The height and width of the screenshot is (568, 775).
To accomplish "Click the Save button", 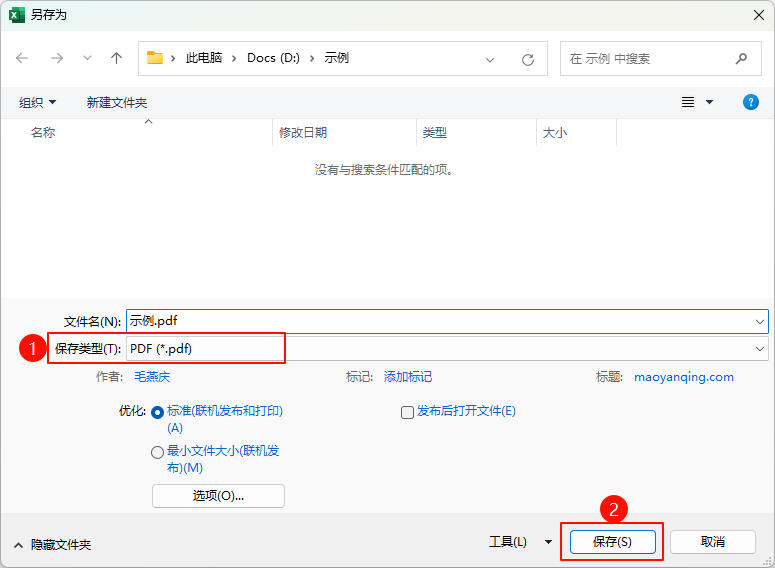I will pyautogui.click(x=612, y=541).
